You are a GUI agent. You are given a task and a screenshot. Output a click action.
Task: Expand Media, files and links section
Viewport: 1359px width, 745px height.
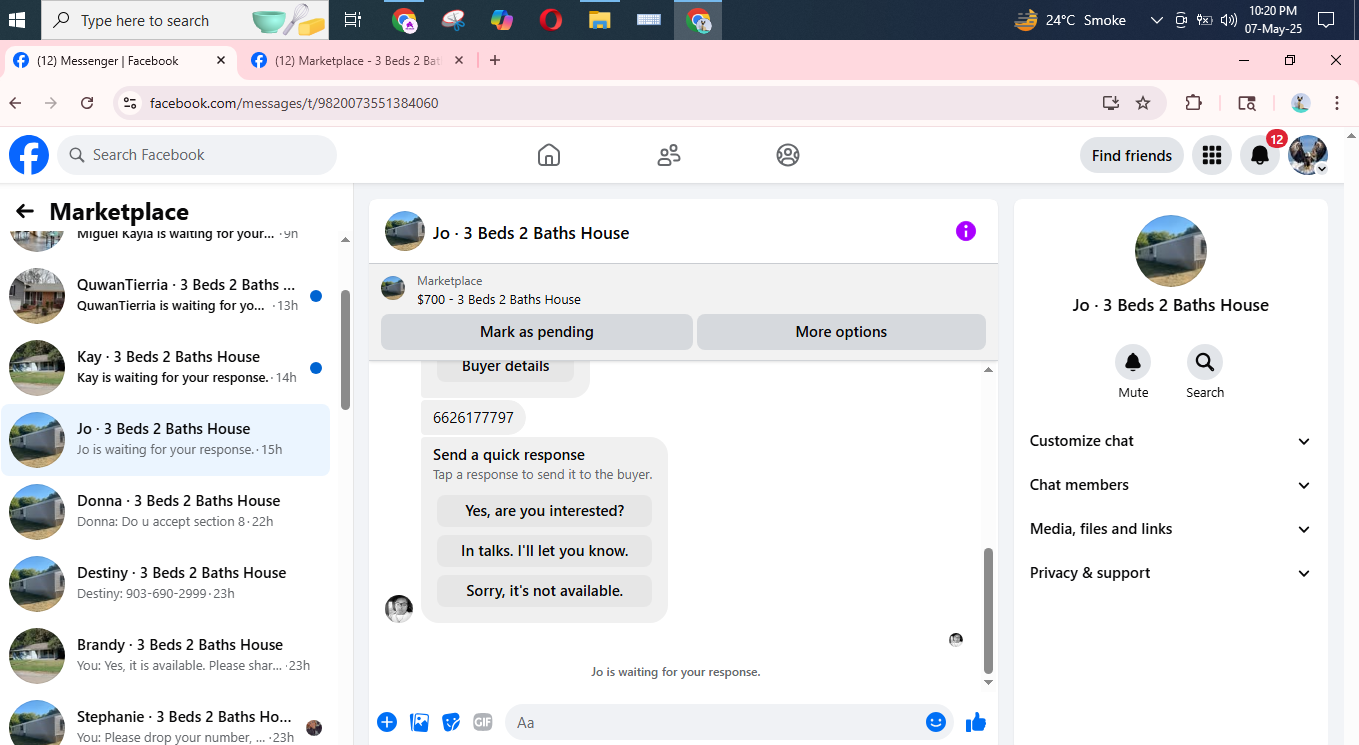(1170, 529)
